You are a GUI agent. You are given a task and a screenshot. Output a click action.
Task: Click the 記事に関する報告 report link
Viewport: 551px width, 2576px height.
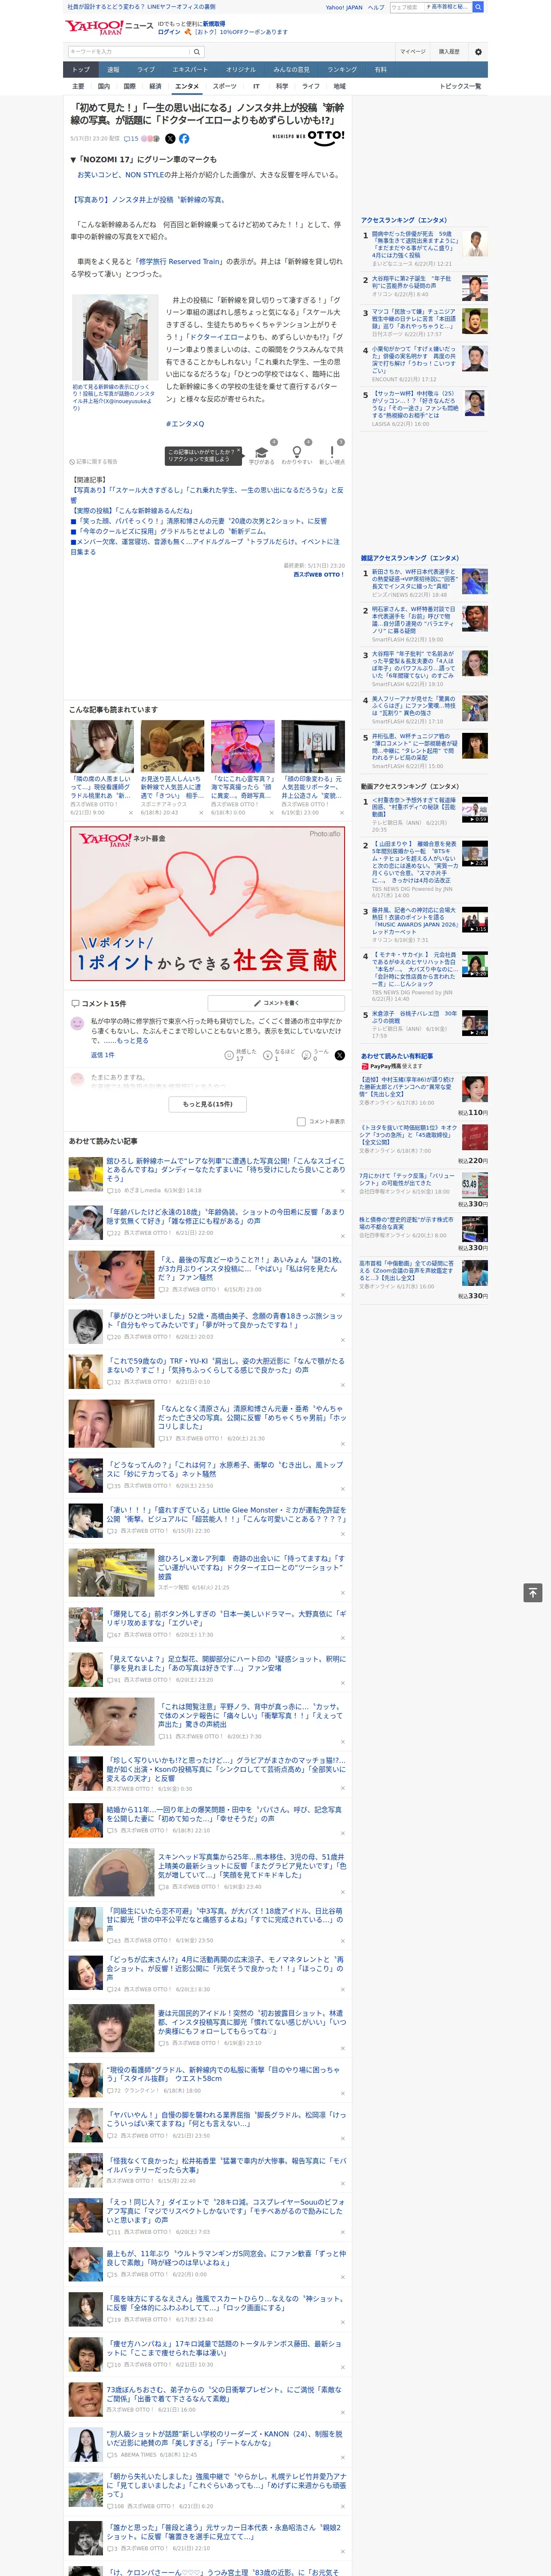[x=94, y=462]
